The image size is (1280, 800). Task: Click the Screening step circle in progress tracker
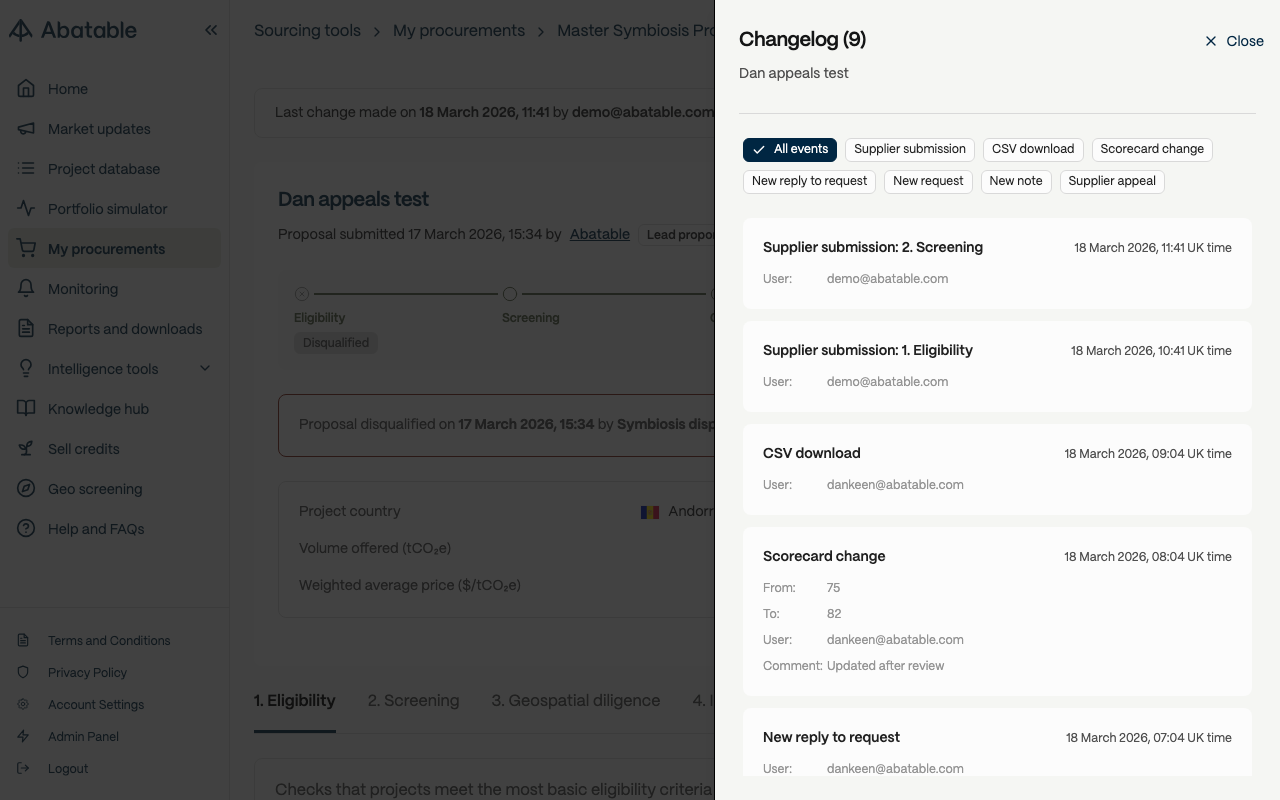[510, 294]
